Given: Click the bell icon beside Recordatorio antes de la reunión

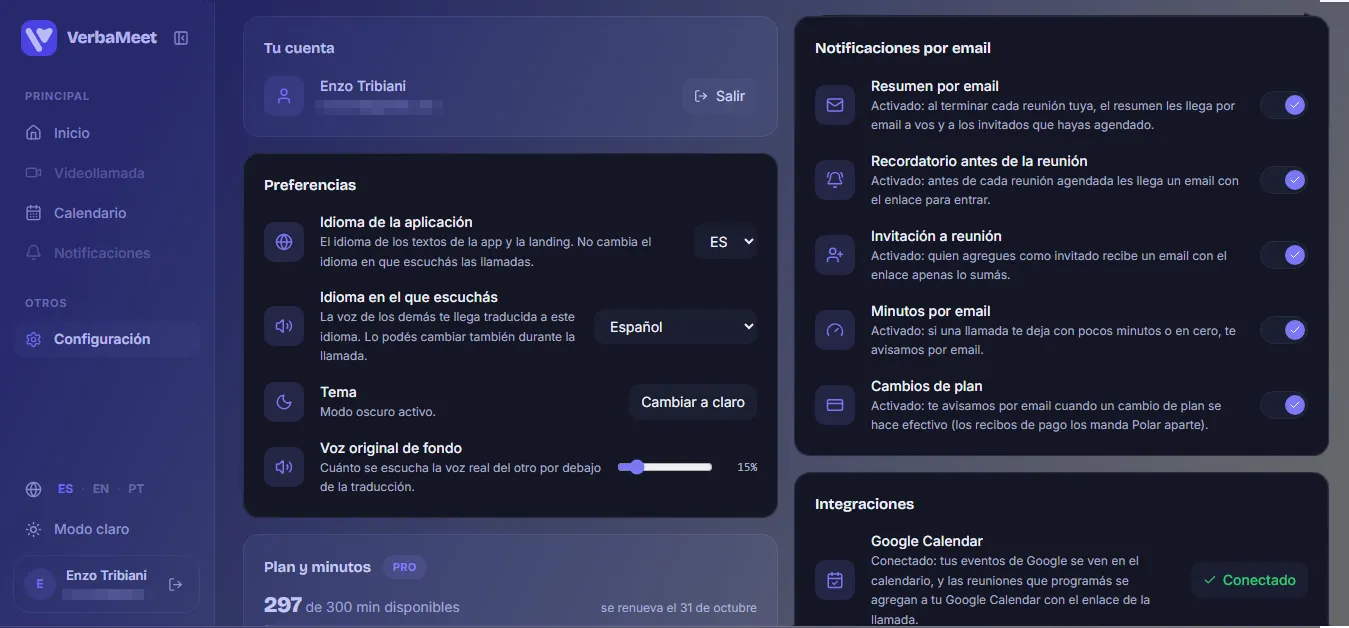Looking at the screenshot, I should click(x=835, y=180).
